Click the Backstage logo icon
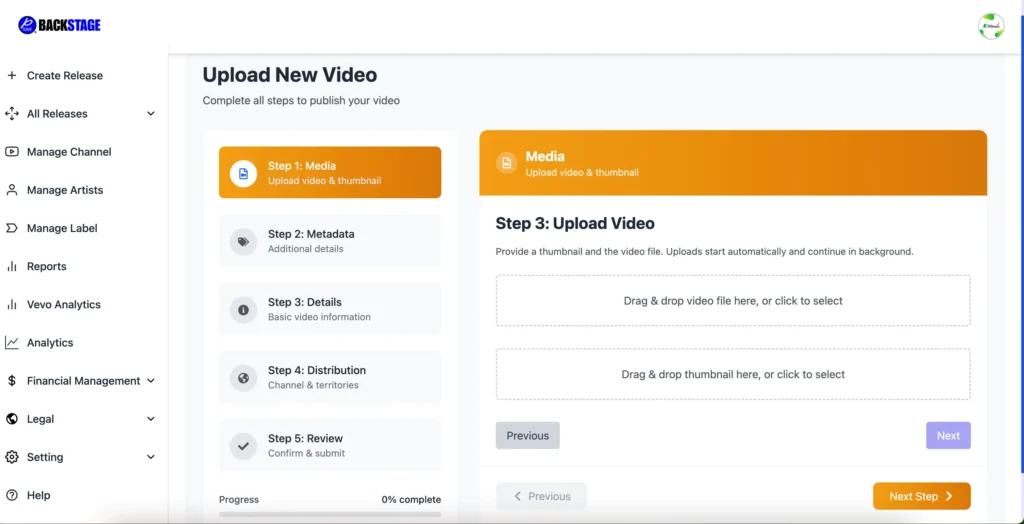 pyautogui.click(x=27, y=25)
